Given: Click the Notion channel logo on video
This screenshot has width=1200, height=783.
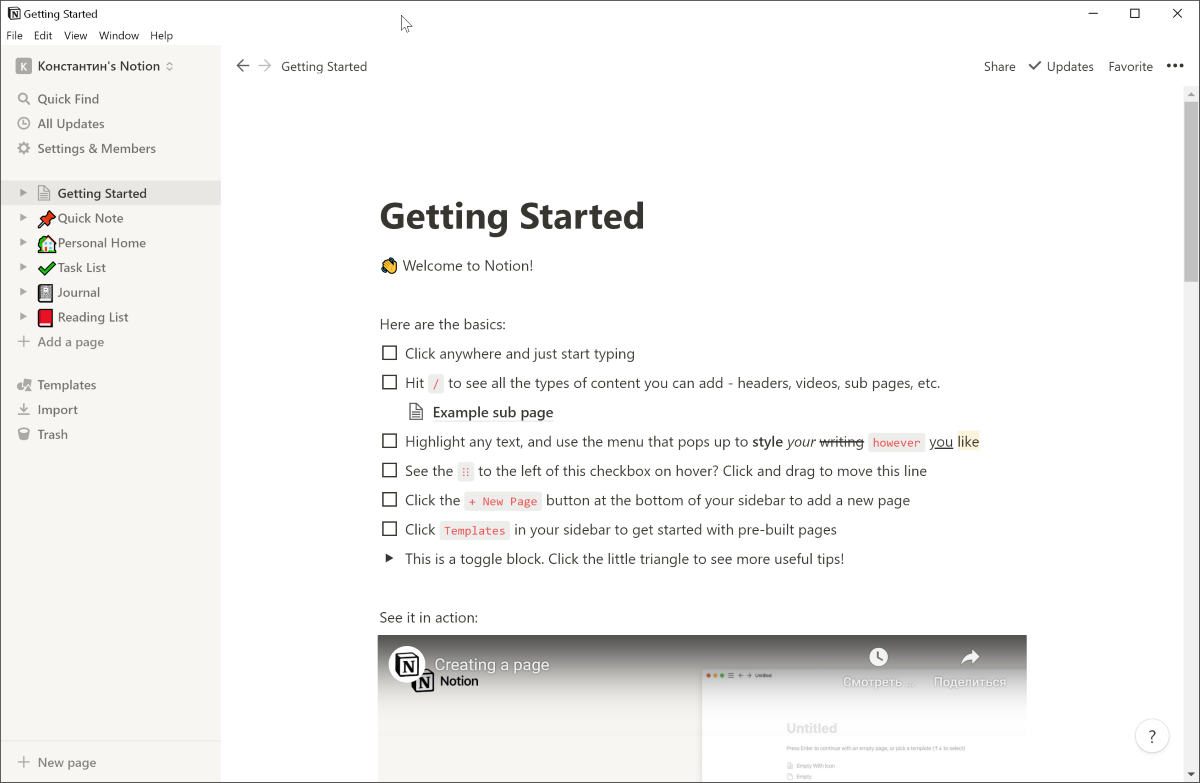Looking at the screenshot, I should coord(407,664).
